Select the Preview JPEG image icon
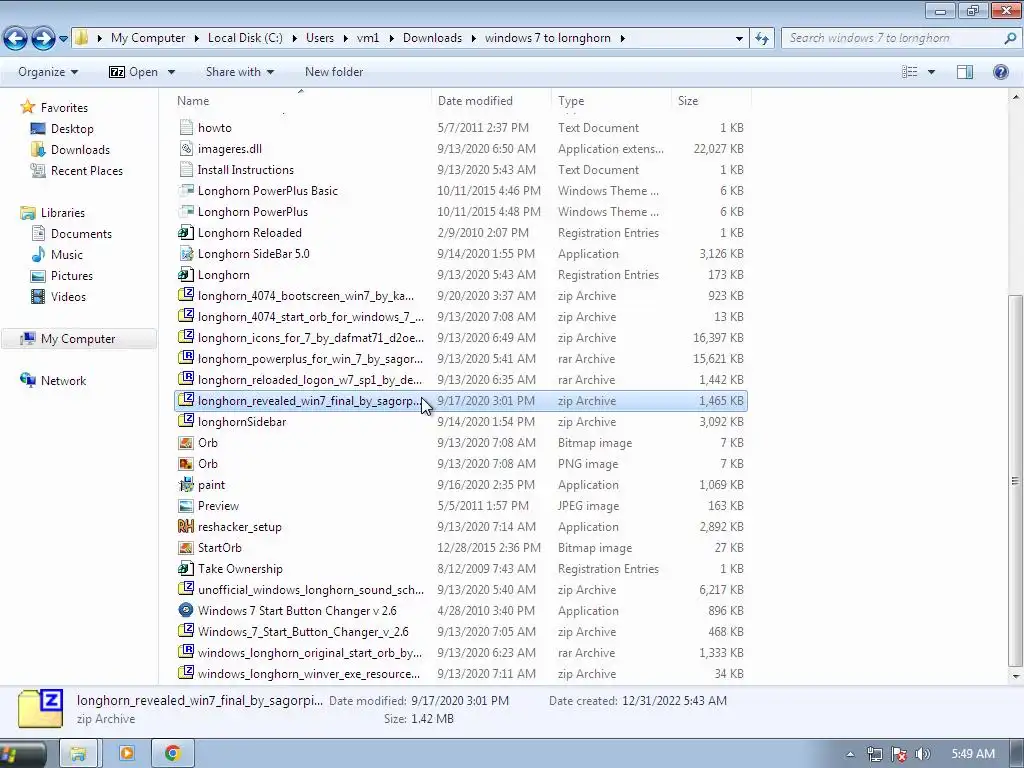The width and height of the screenshot is (1024, 768). (x=186, y=505)
